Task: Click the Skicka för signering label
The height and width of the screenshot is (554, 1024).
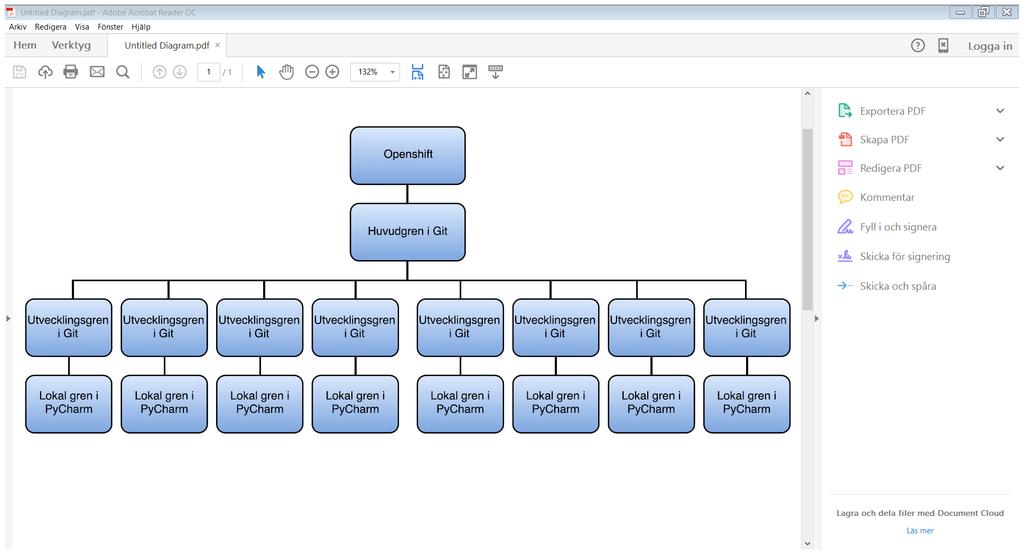Action: (904, 256)
